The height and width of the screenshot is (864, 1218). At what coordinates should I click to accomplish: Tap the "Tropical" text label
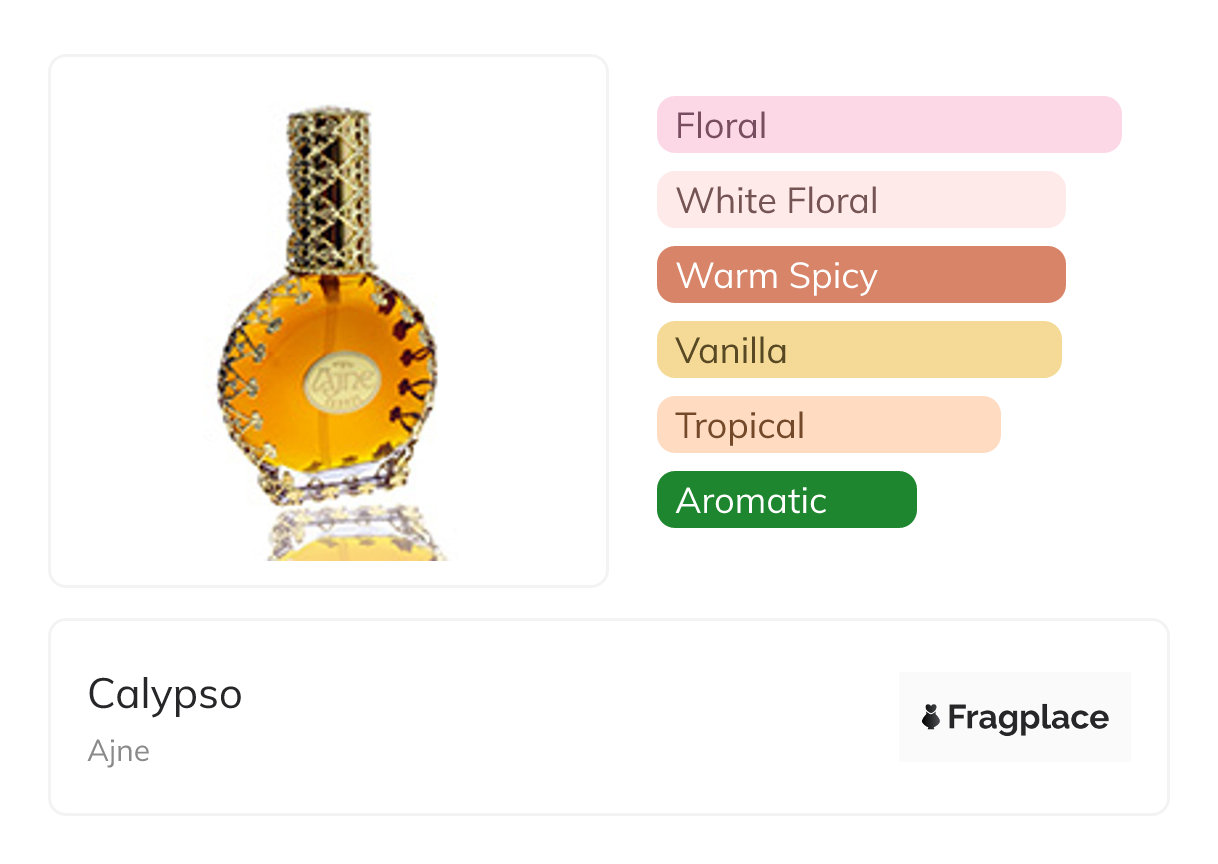pyautogui.click(x=740, y=425)
